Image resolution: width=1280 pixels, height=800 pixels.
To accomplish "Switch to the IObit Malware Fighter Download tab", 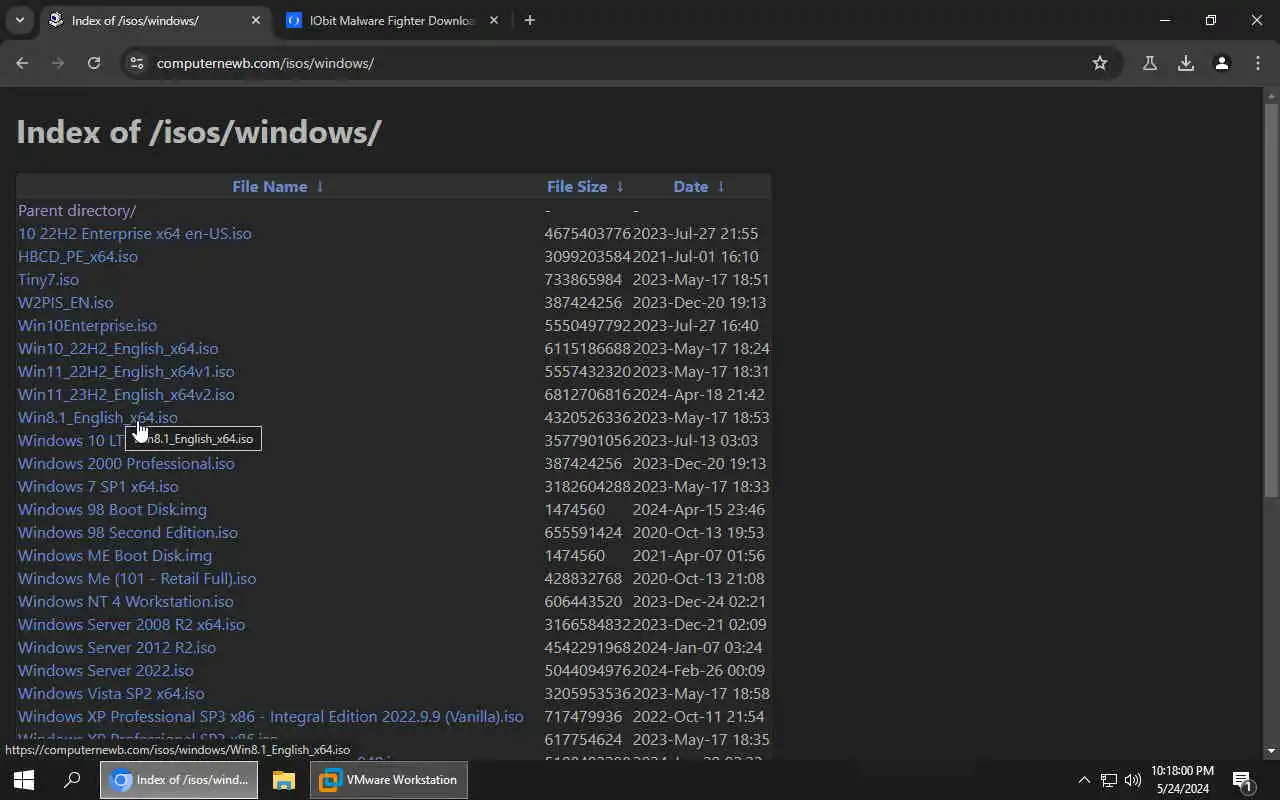I will (x=392, y=20).
